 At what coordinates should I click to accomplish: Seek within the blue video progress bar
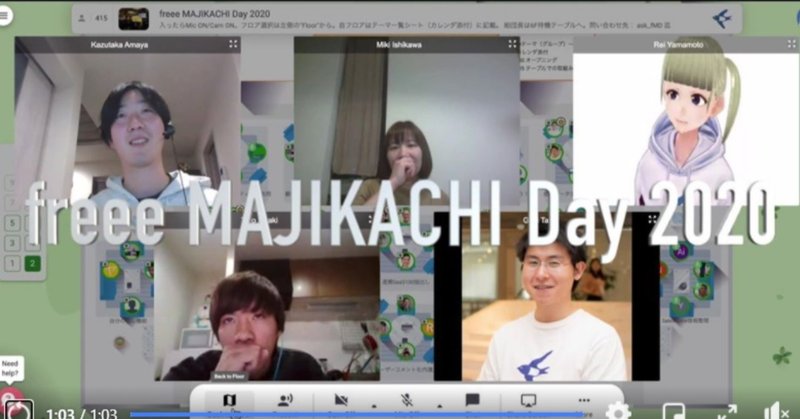tap(357, 414)
